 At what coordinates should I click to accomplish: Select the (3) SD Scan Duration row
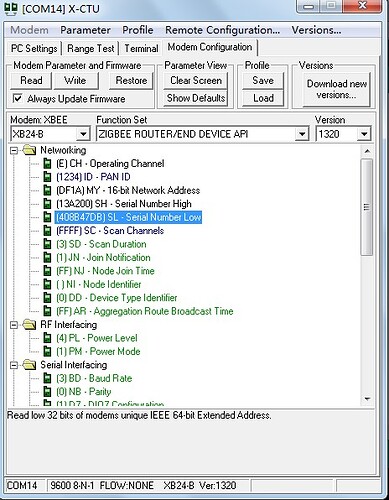(101, 244)
